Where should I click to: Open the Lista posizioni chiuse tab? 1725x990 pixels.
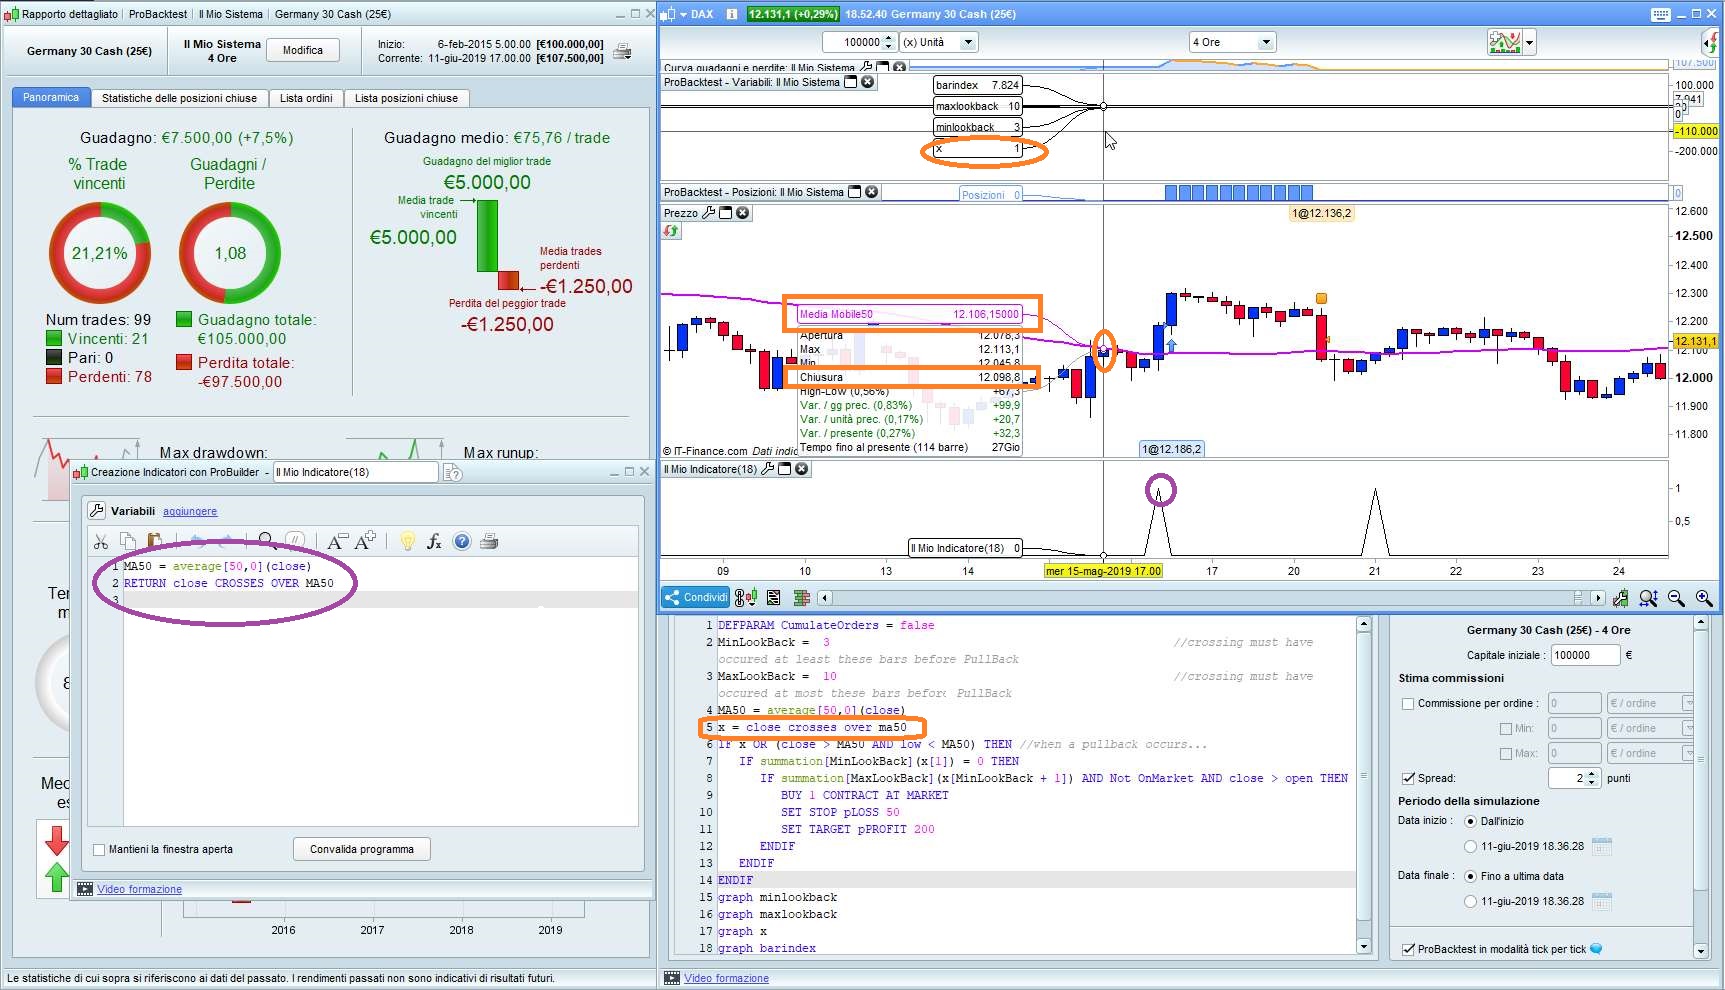[406, 98]
